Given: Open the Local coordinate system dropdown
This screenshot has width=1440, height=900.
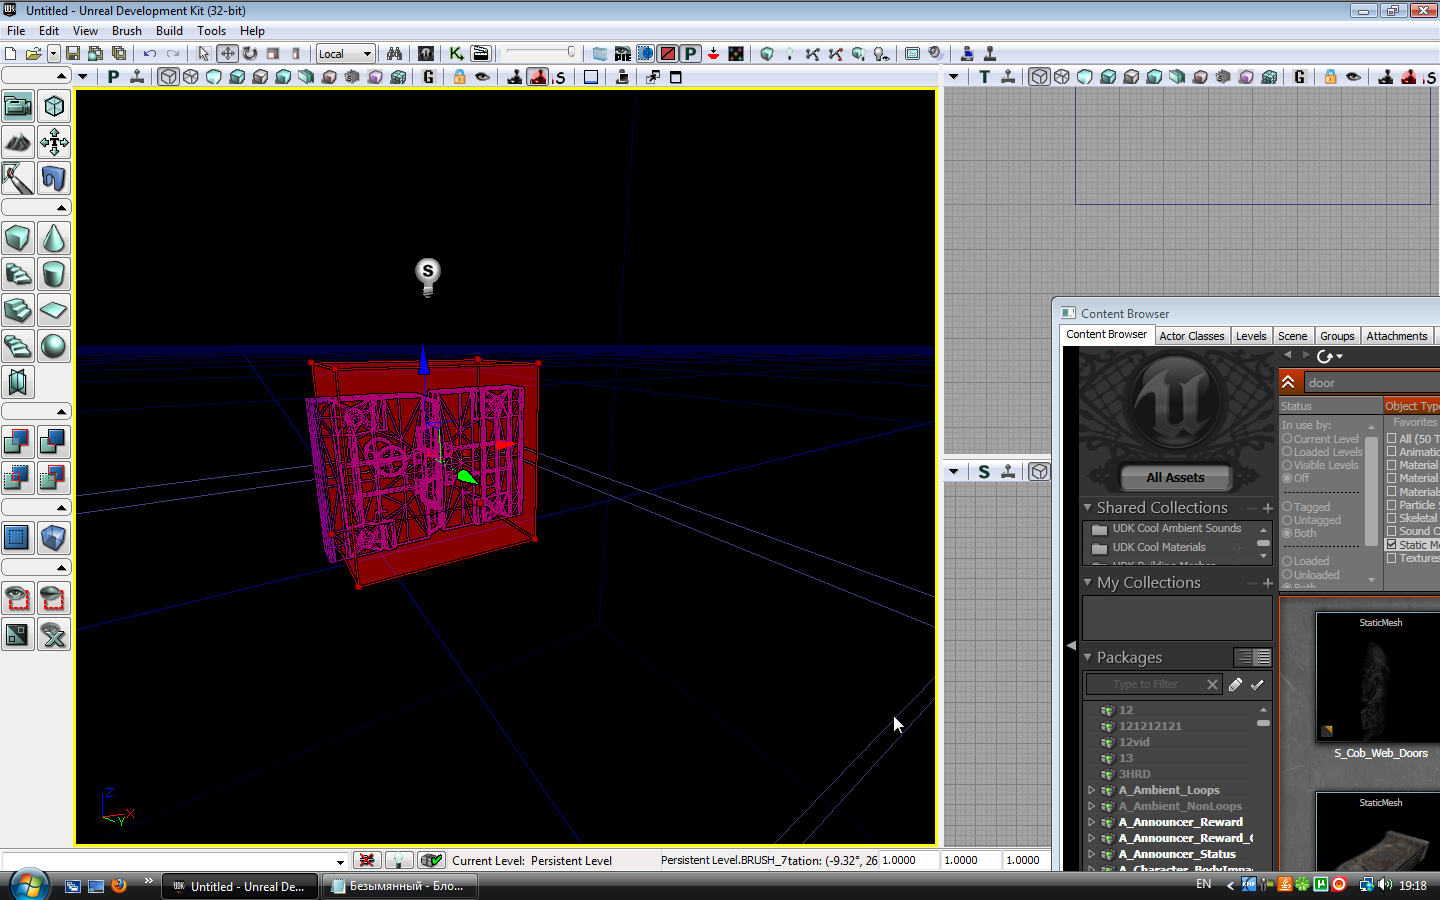Looking at the screenshot, I should (345, 54).
